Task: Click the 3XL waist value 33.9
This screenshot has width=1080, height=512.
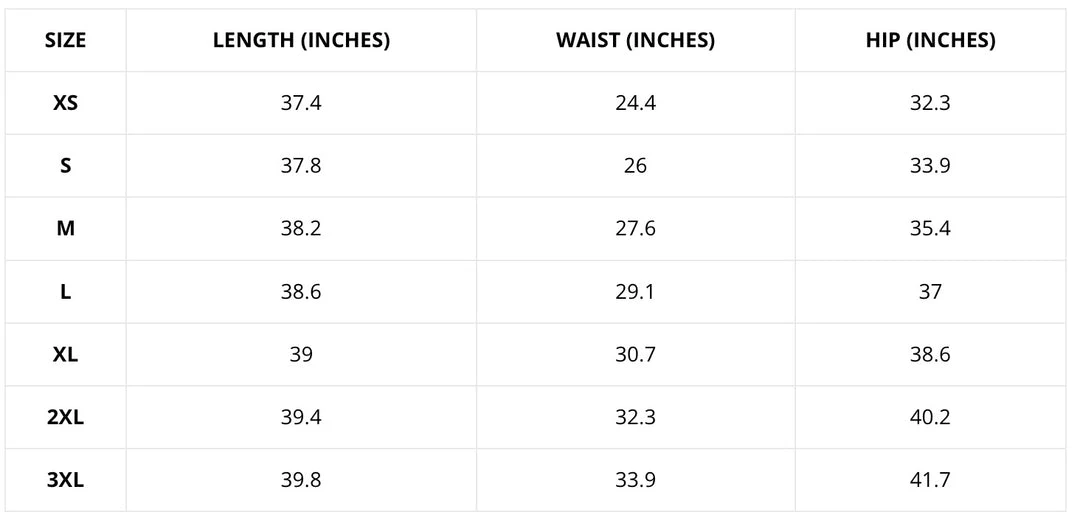Action: coord(635,481)
